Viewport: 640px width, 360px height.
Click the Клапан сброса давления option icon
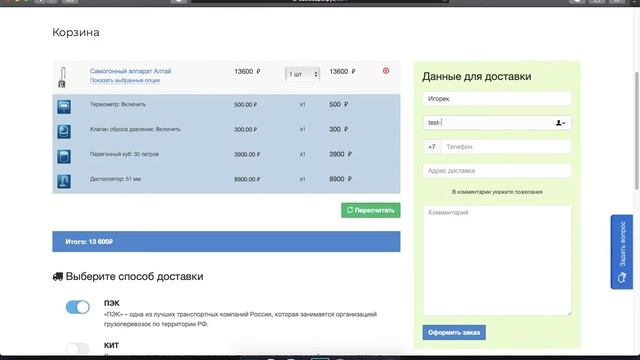[64, 131]
